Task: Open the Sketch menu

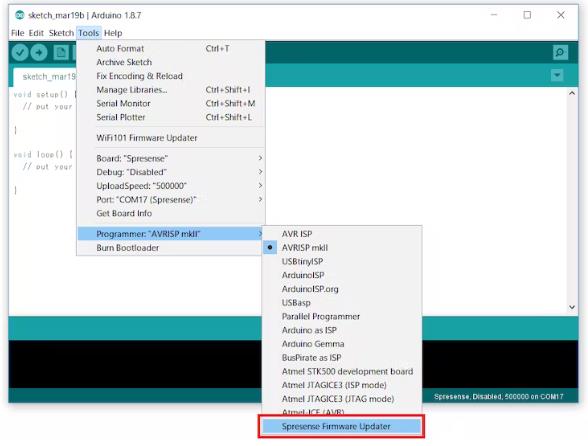Action: (x=61, y=33)
